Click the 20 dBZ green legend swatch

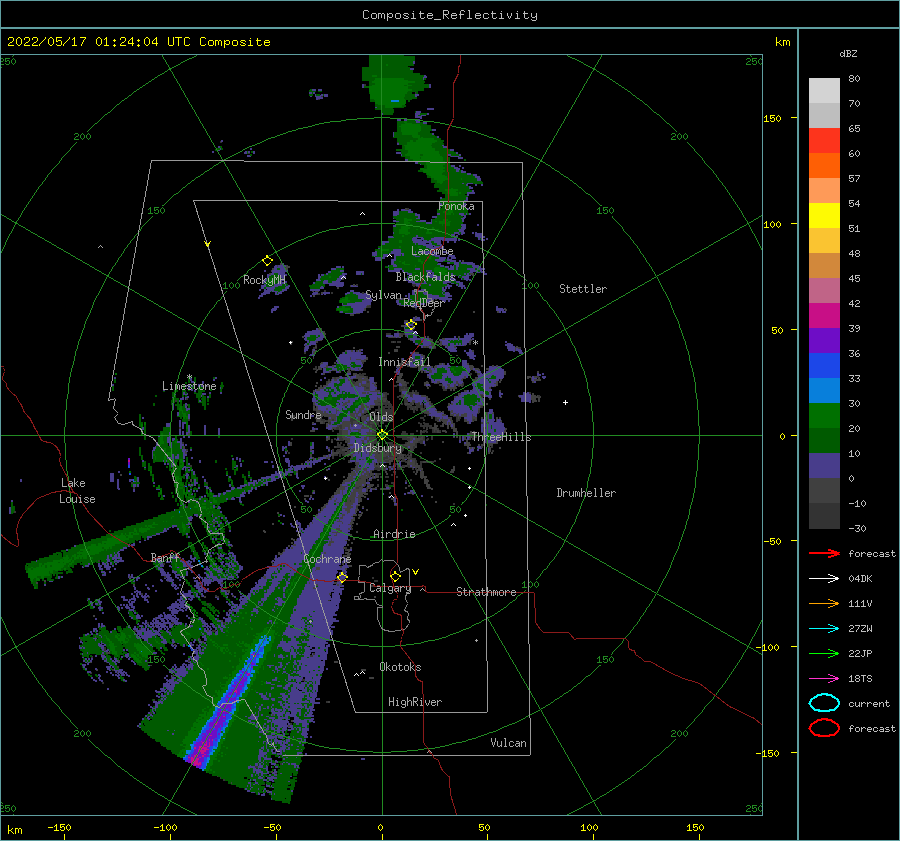pyautogui.click(x=824, y=440)
